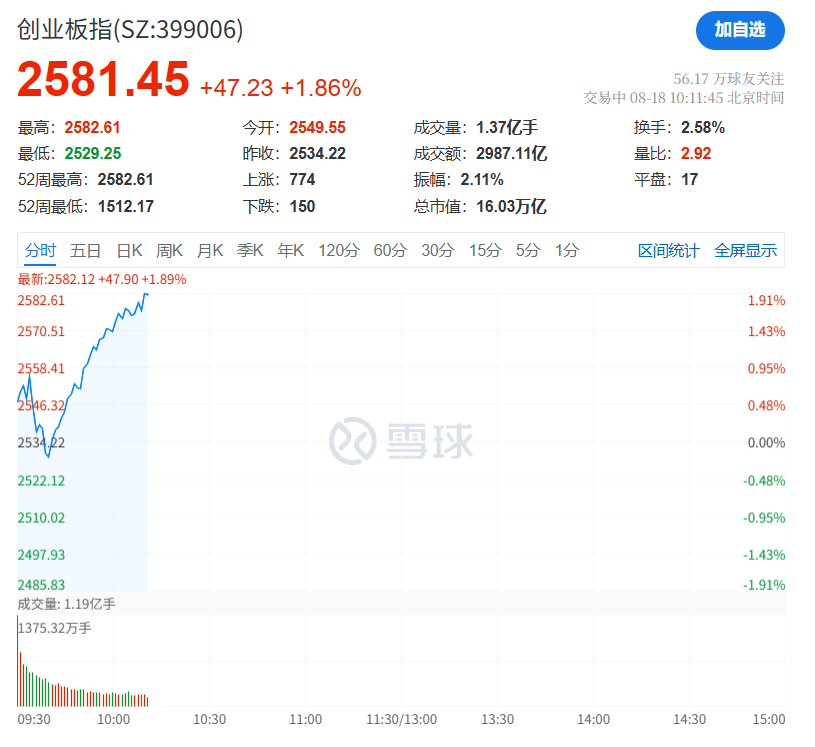Open the 日K chart tab
Screen dimensions: 815x747
tap(129, 251)
